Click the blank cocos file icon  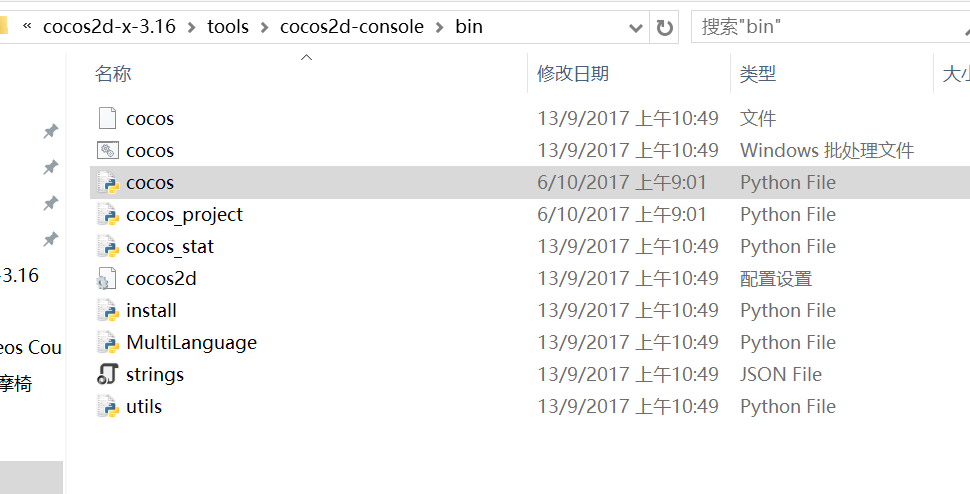tap(107, 119)
